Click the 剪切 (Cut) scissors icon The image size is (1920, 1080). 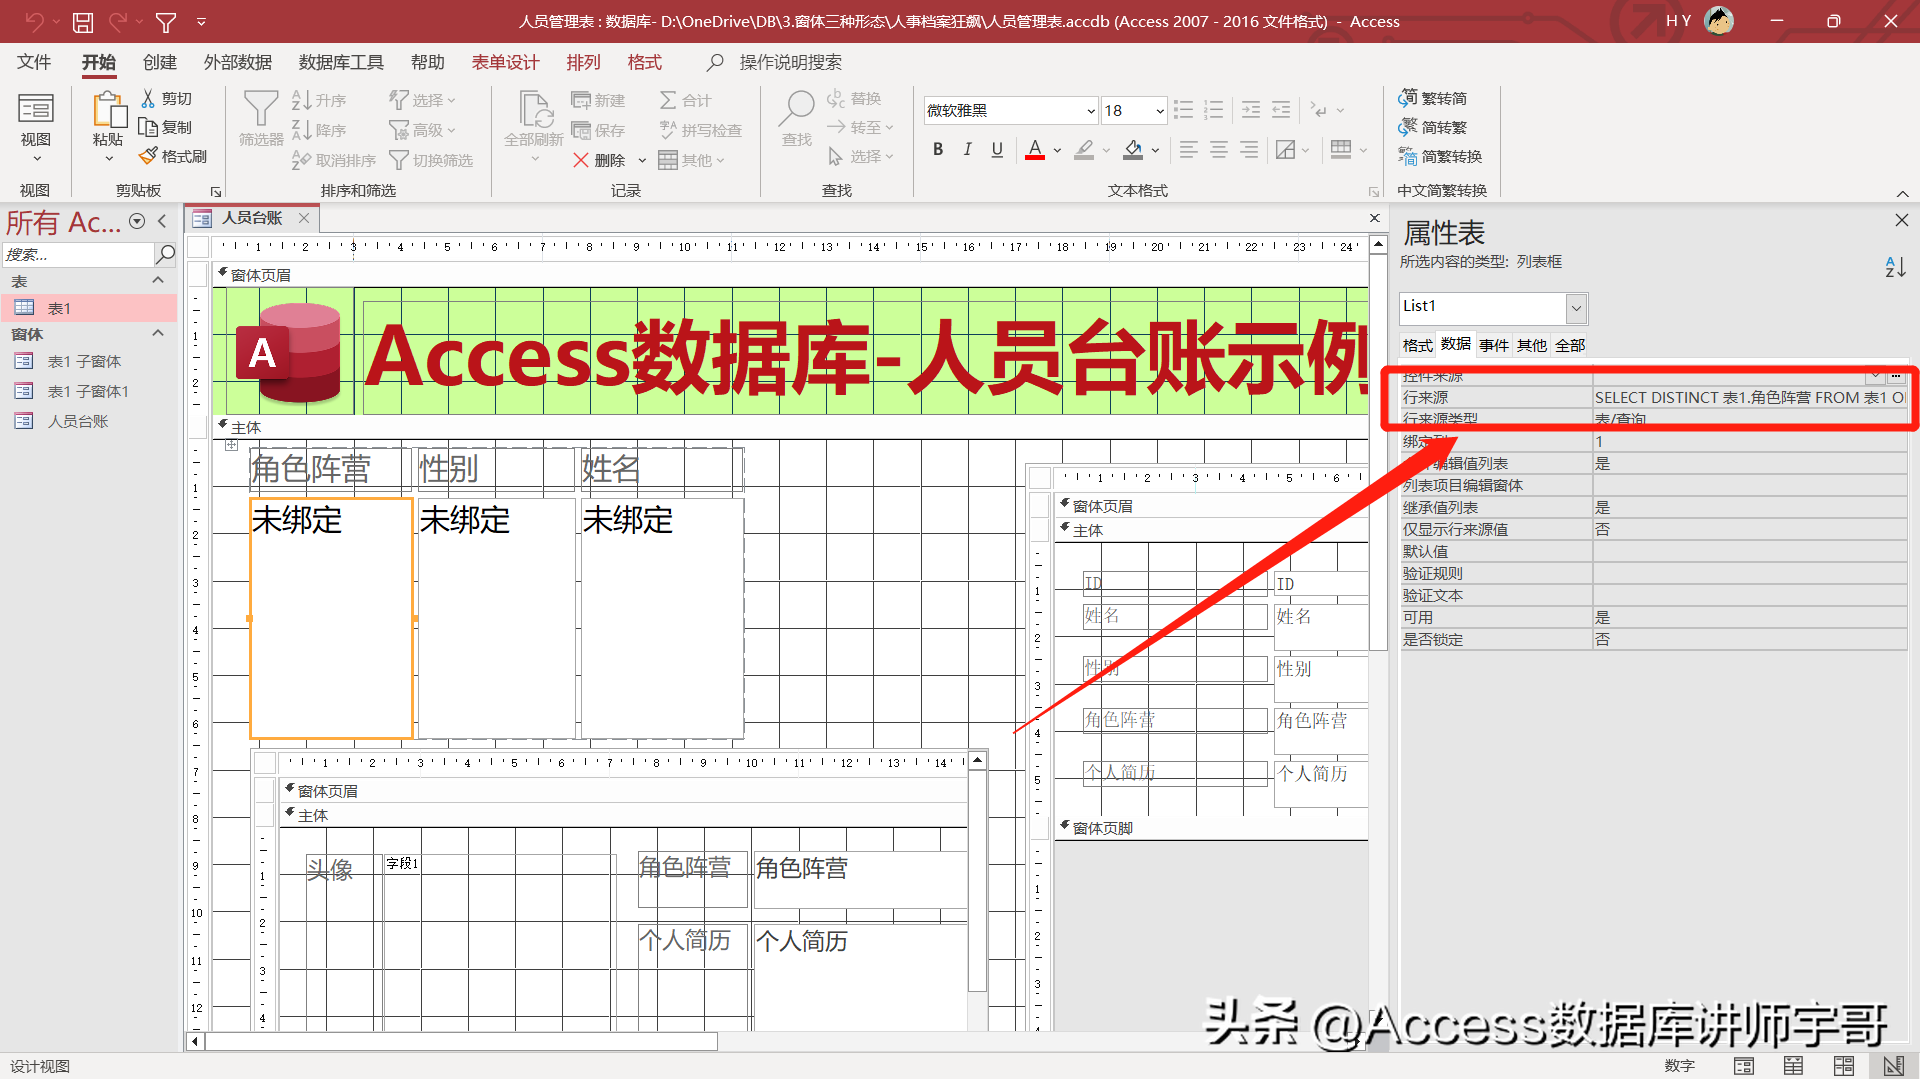click(148, 98)
